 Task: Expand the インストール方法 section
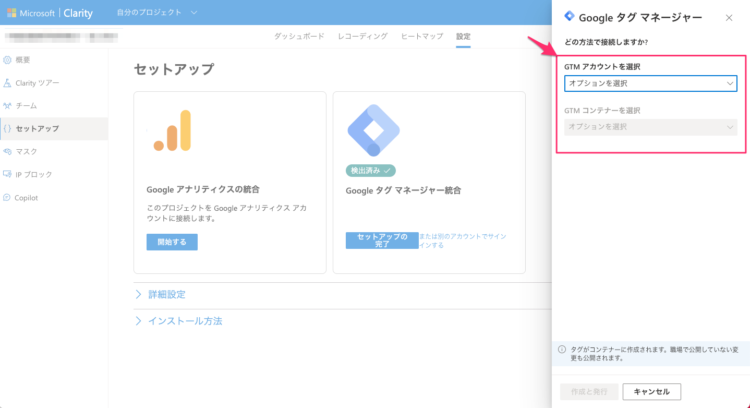pyautogui.click(x=179, y=321)
